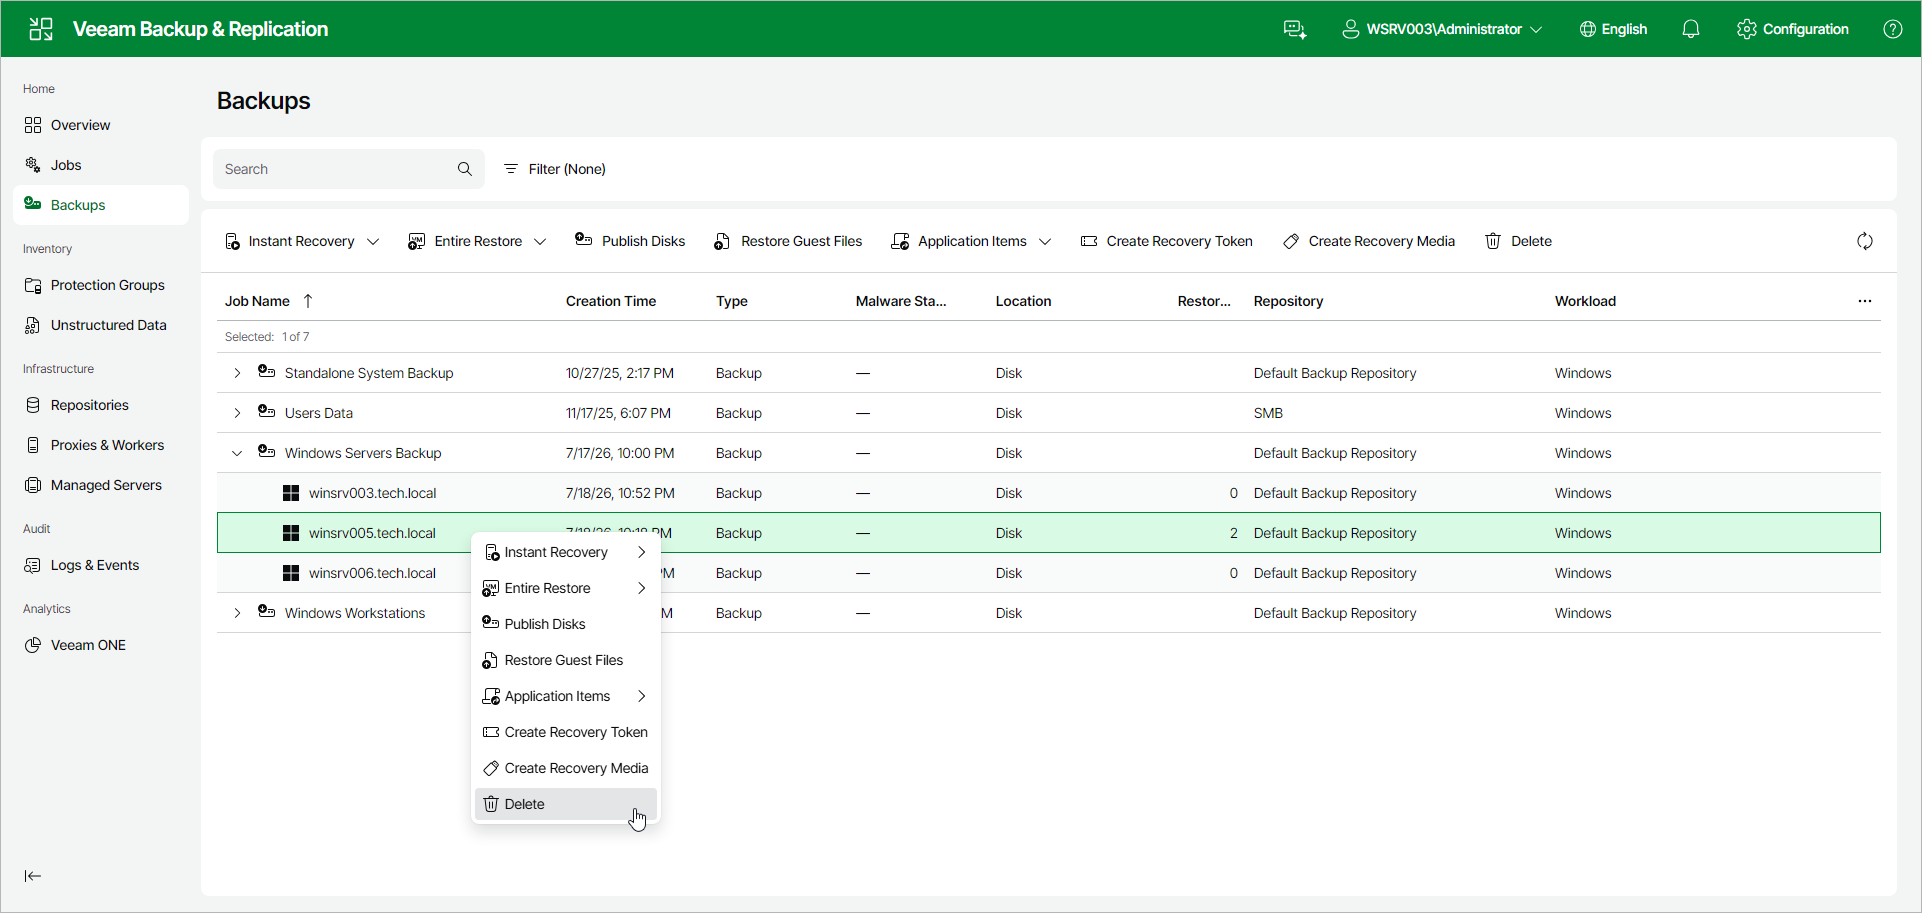Select the winsrv006.tech.local row name
The height and width of the screenshot is (913, 1922).
pyautogui.click(x=372, y=573)
